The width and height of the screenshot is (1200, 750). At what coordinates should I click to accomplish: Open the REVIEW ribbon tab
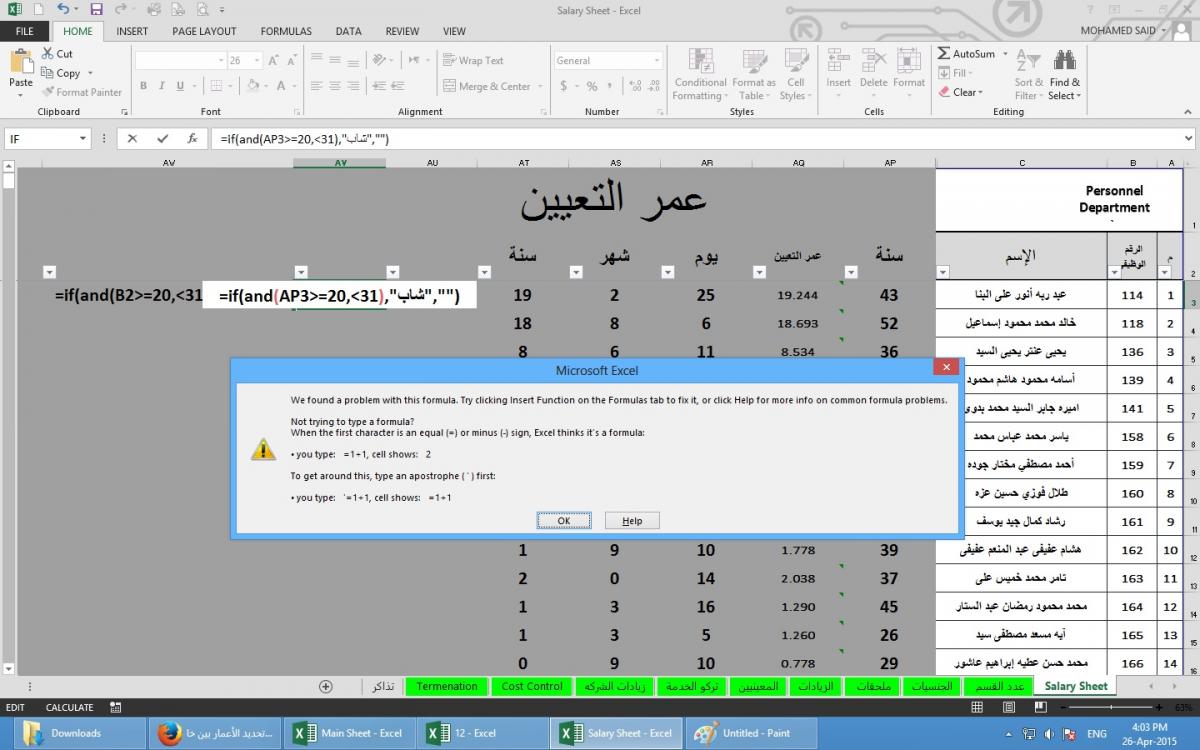(x=402, y=31)
